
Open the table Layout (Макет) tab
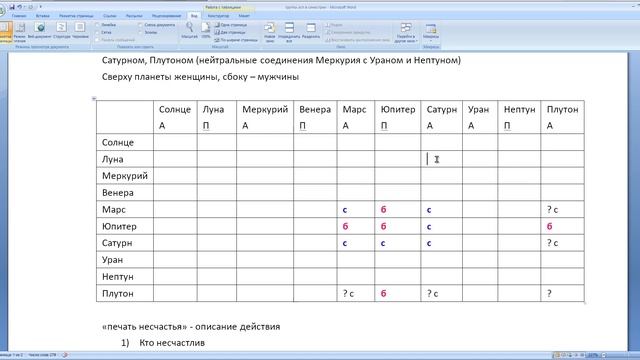click(244, 16)
